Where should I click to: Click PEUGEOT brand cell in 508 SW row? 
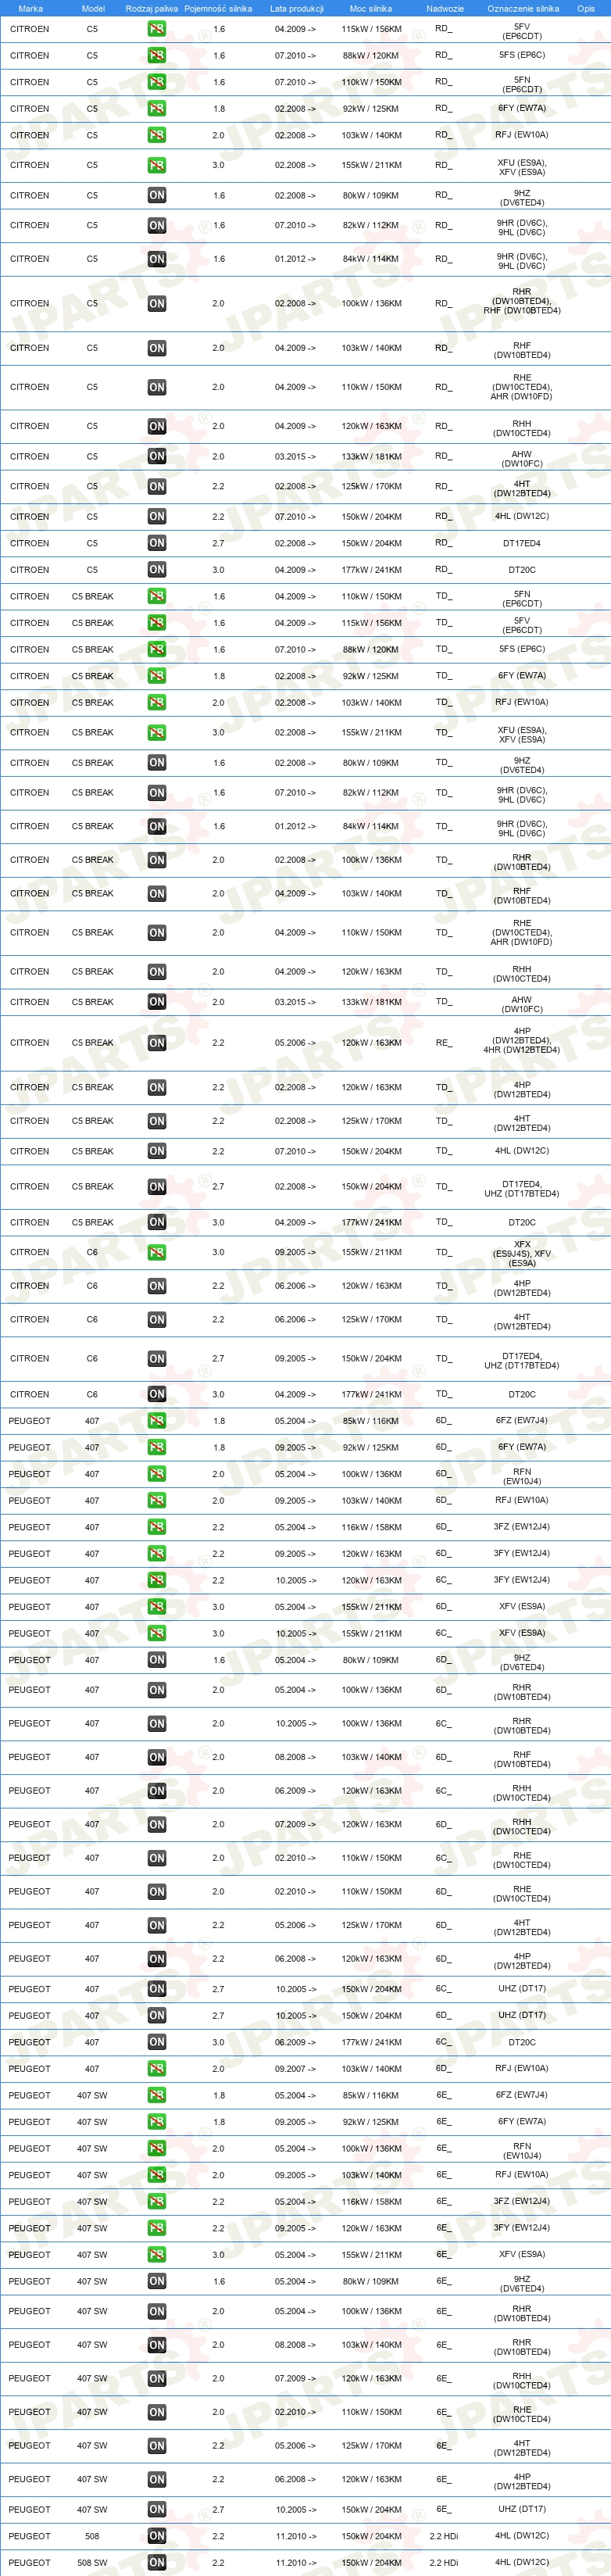[x=30, y=2563]
